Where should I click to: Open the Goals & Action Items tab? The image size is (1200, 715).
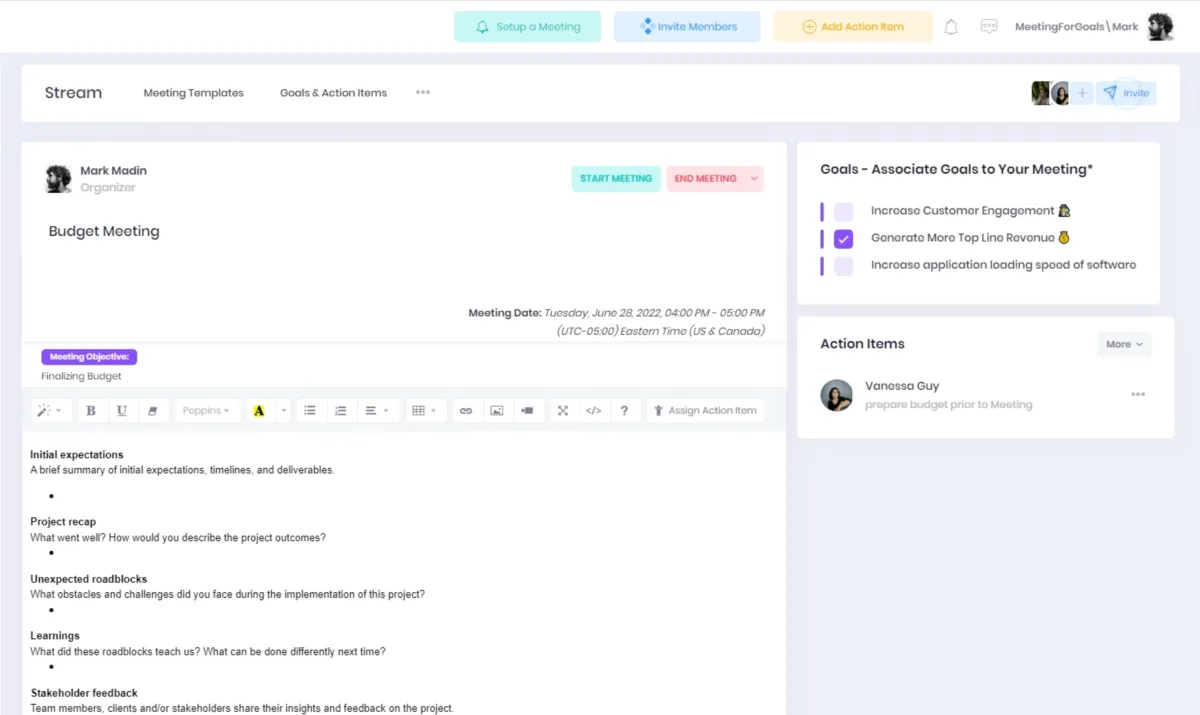(x=333, y=93)
